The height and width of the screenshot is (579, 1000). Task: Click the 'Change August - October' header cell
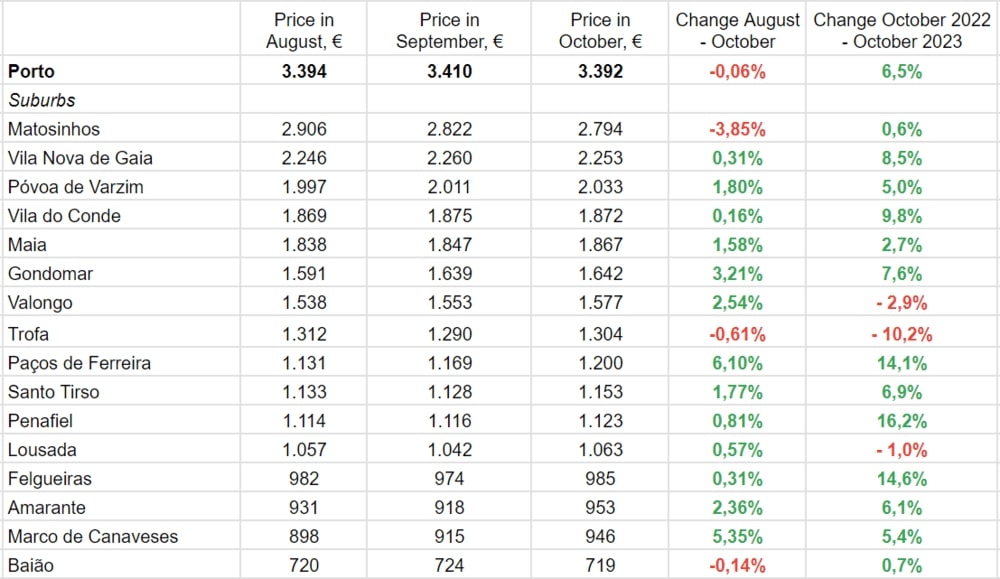738,30
